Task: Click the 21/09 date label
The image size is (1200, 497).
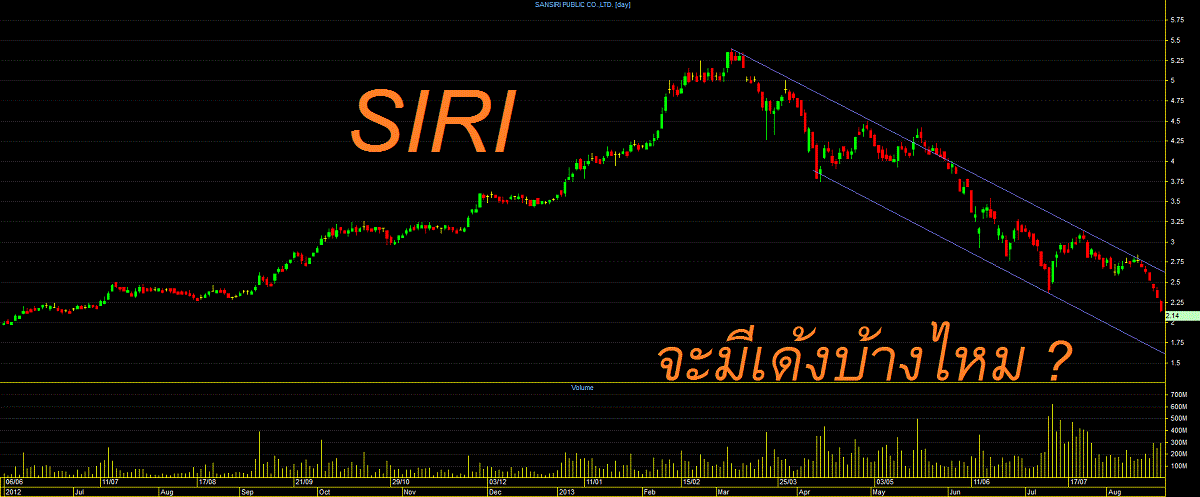Action: coord(305,481)
